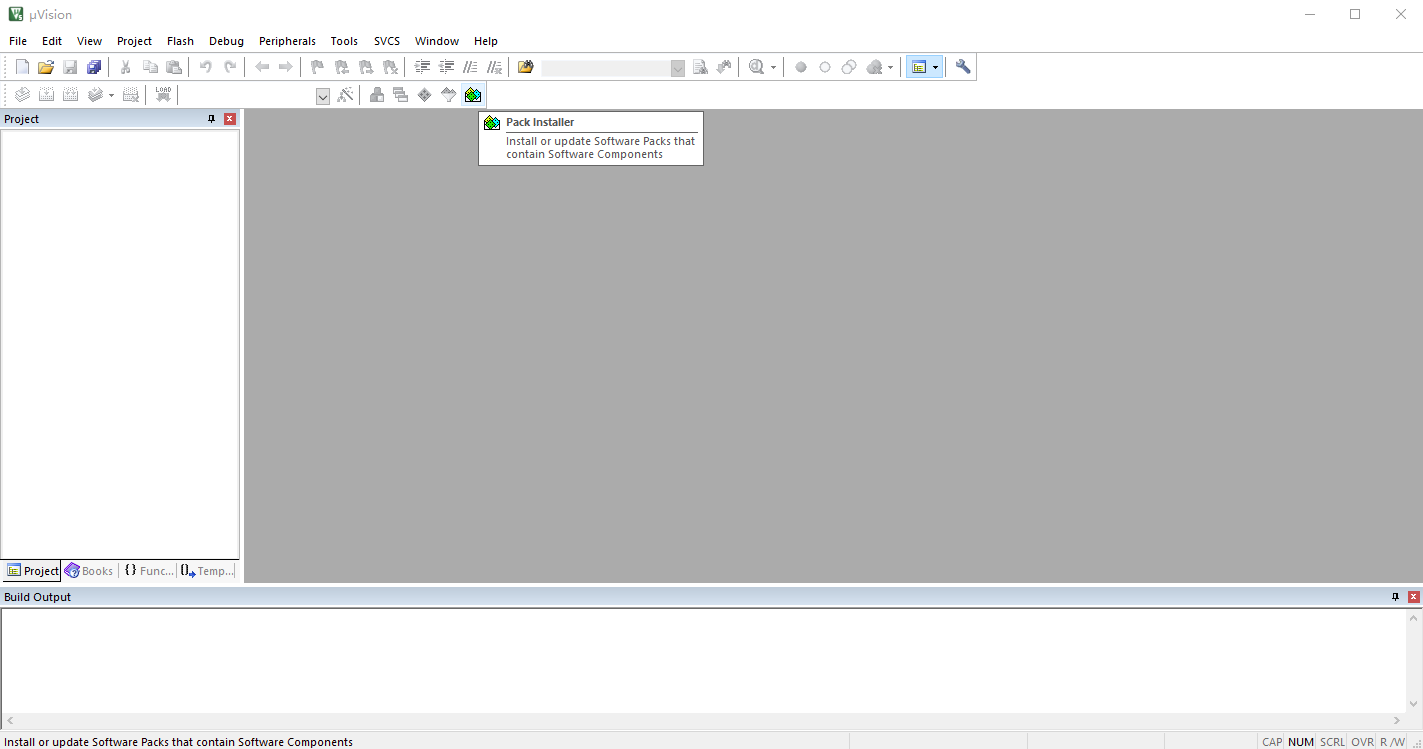The image size is (1423, 749).
Task: Open the Flash menu
Action: click(x=180, y=41)
